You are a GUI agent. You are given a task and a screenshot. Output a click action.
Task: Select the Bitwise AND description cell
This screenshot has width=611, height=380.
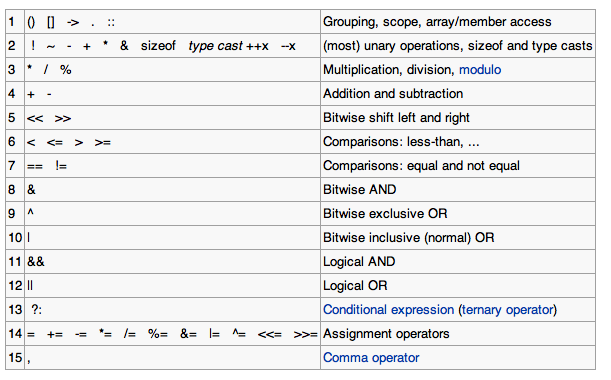tap(458, 190)
